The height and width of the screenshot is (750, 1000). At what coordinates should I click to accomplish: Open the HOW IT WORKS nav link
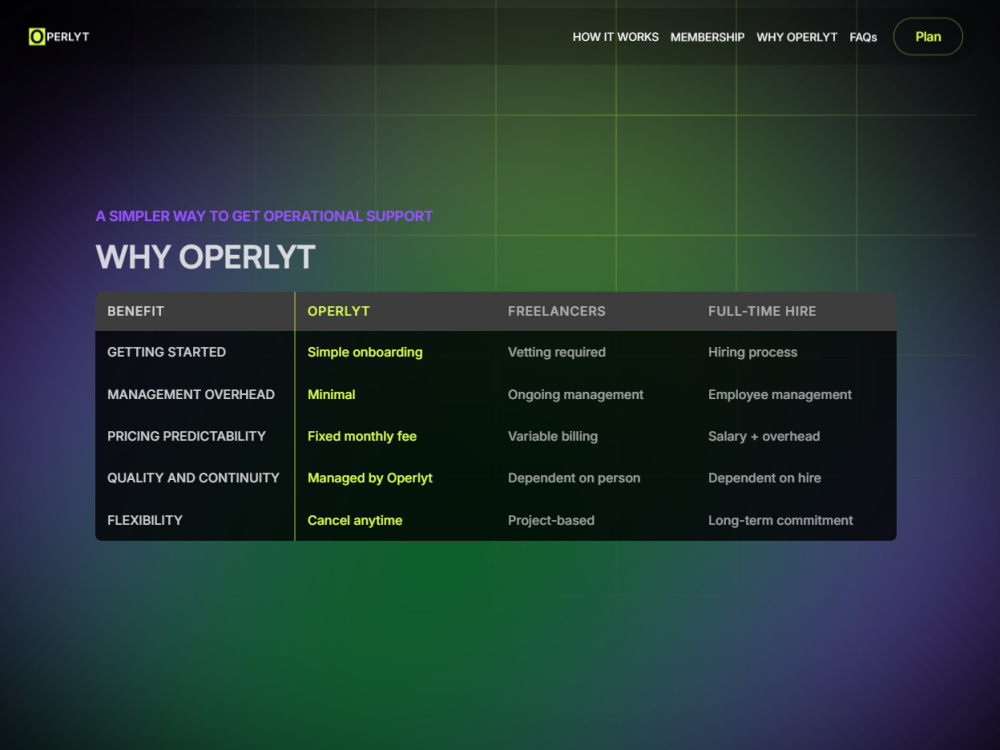(615, 37)
